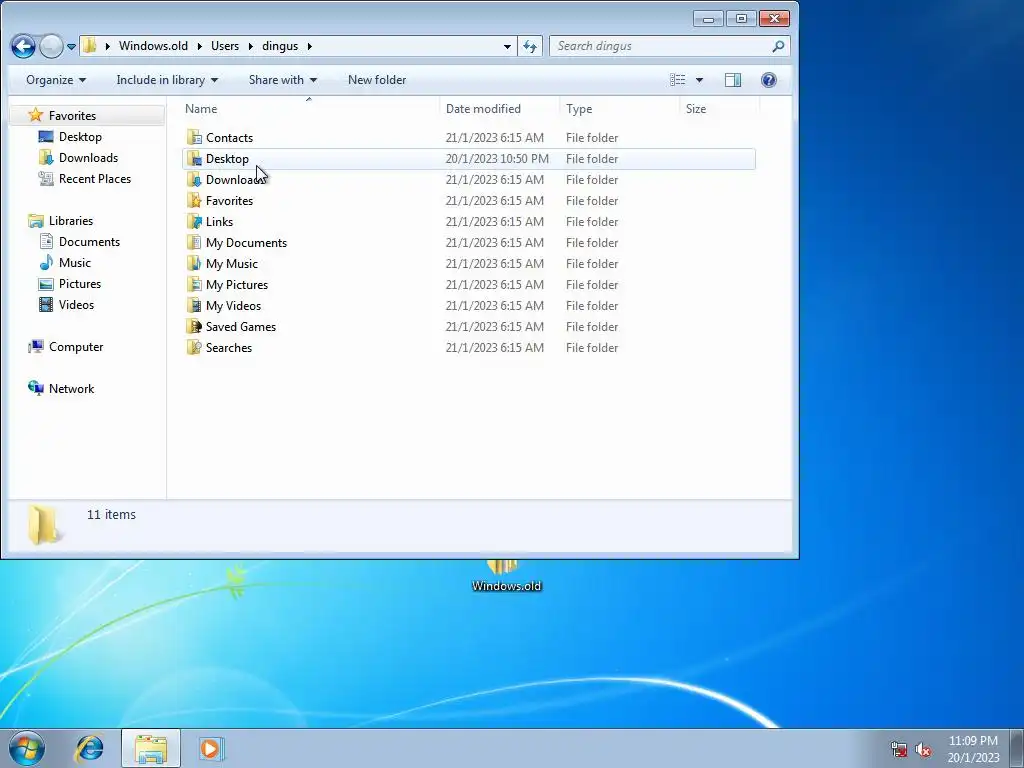Select the My Documents folder icon

click(x=194, y=242)
